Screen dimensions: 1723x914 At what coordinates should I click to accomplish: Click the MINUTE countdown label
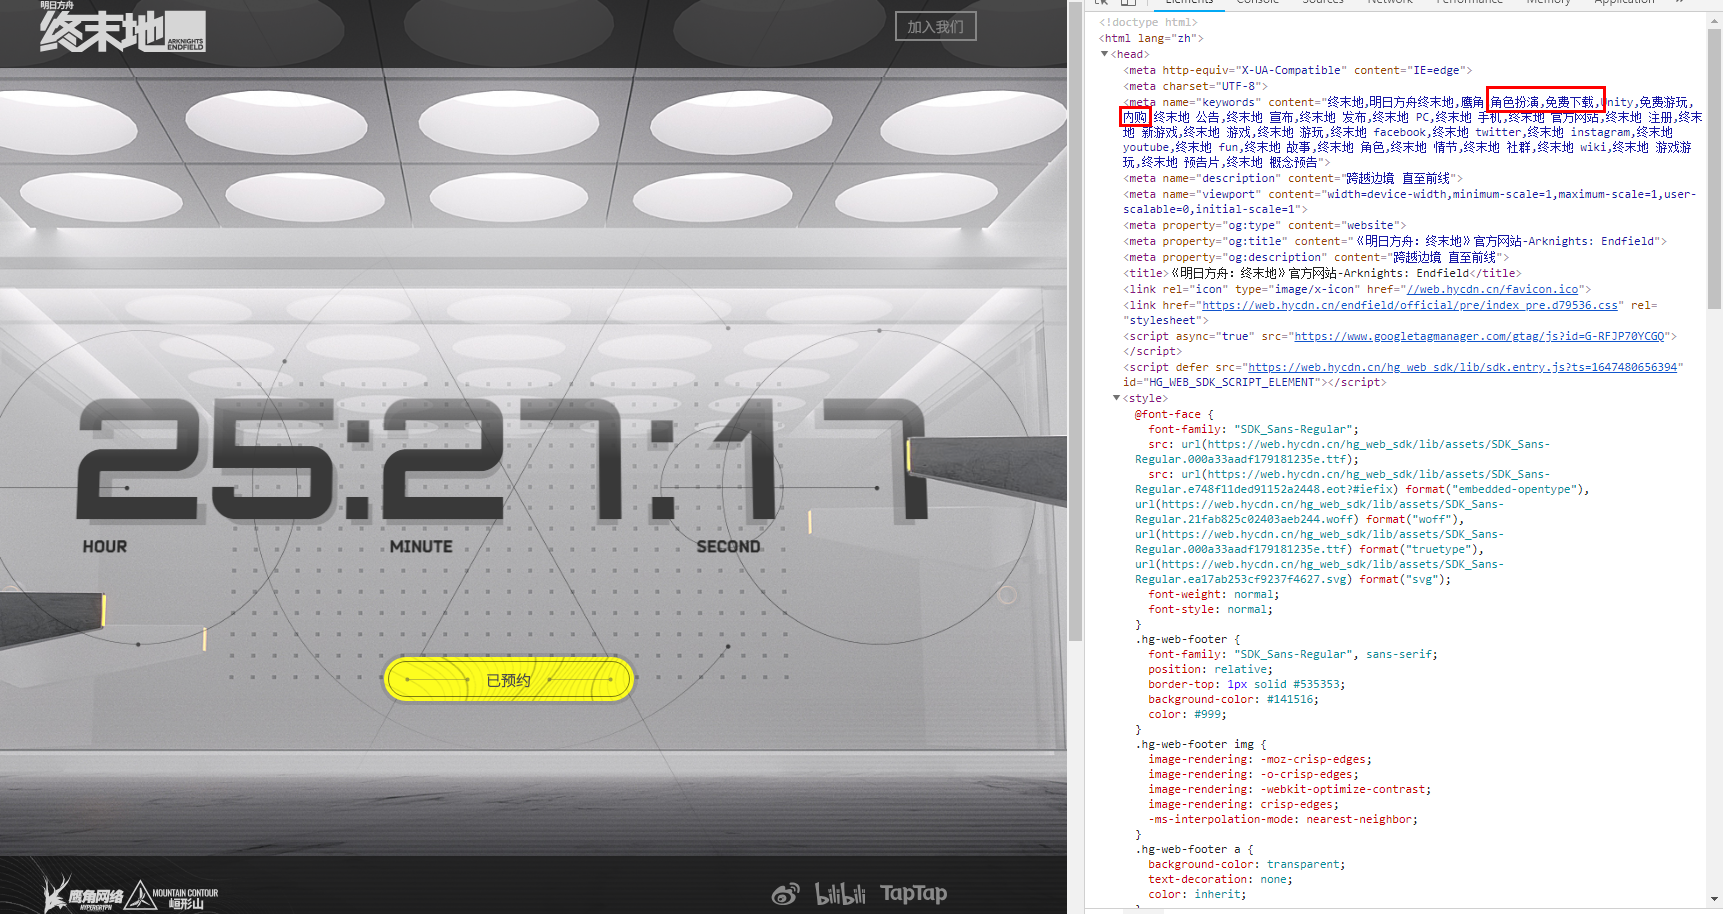(421, 547)
